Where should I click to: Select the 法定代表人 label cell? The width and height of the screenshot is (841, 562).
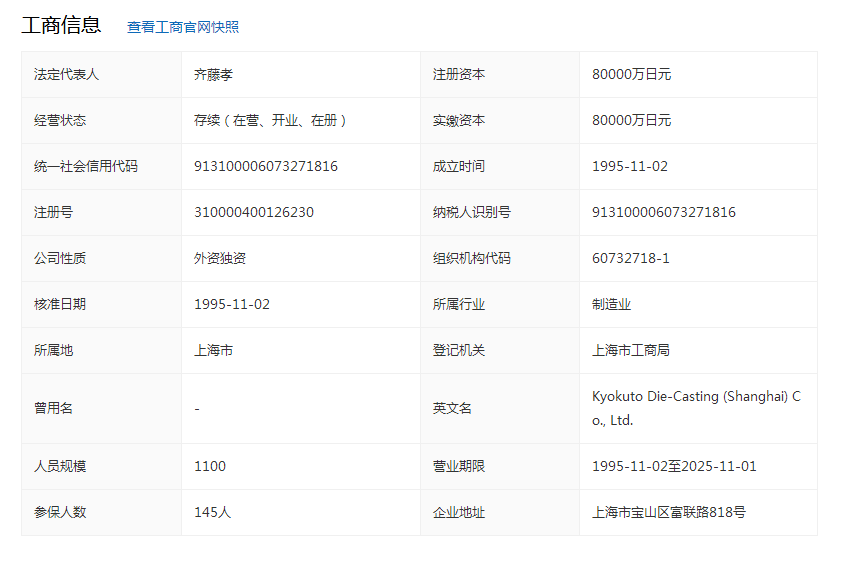pyautogui.click(x=101, y=75)
